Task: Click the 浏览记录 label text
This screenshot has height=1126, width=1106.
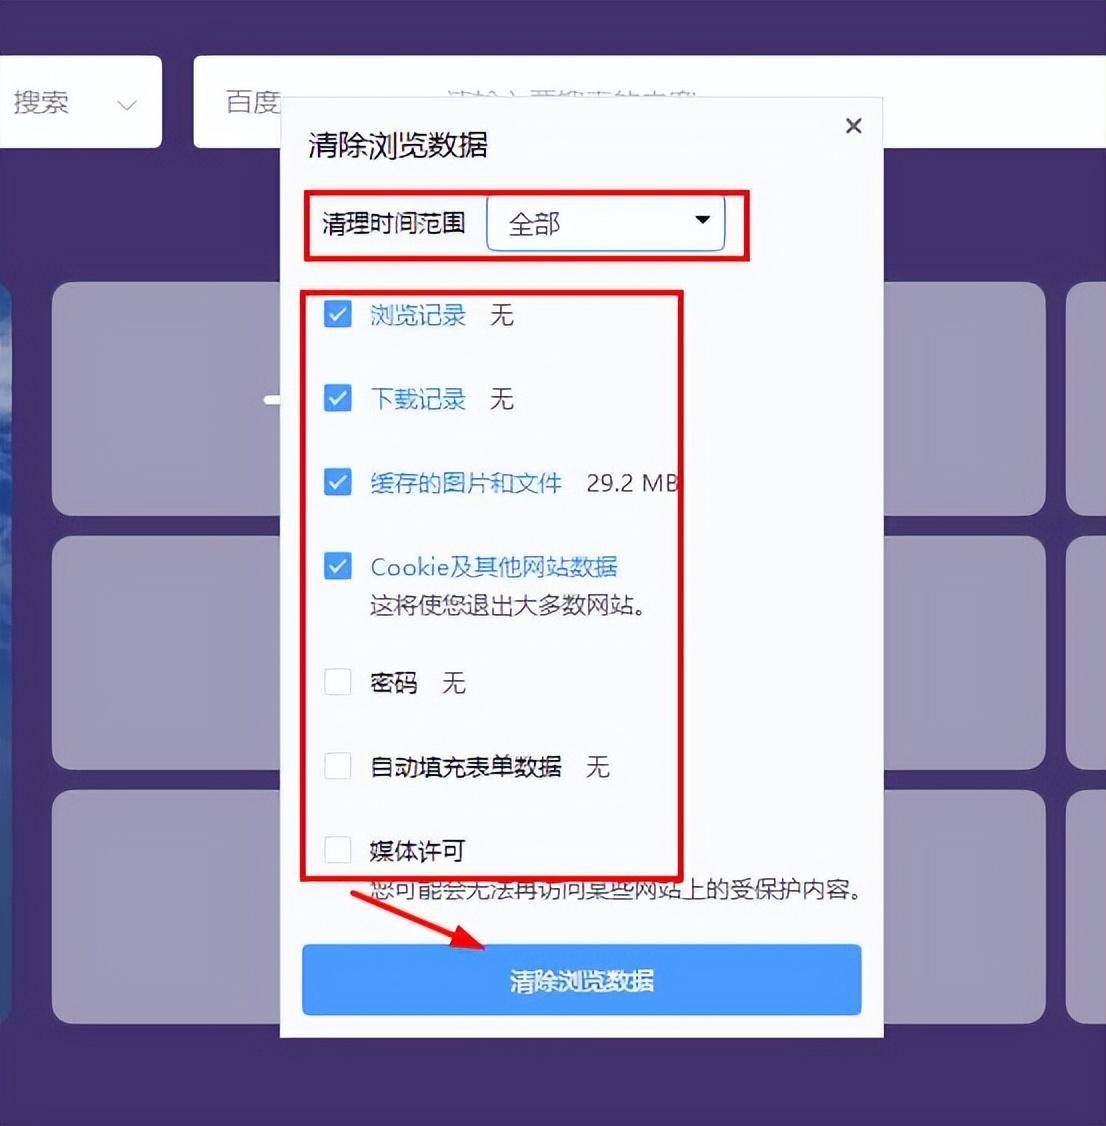Action: tap(418, 315)
